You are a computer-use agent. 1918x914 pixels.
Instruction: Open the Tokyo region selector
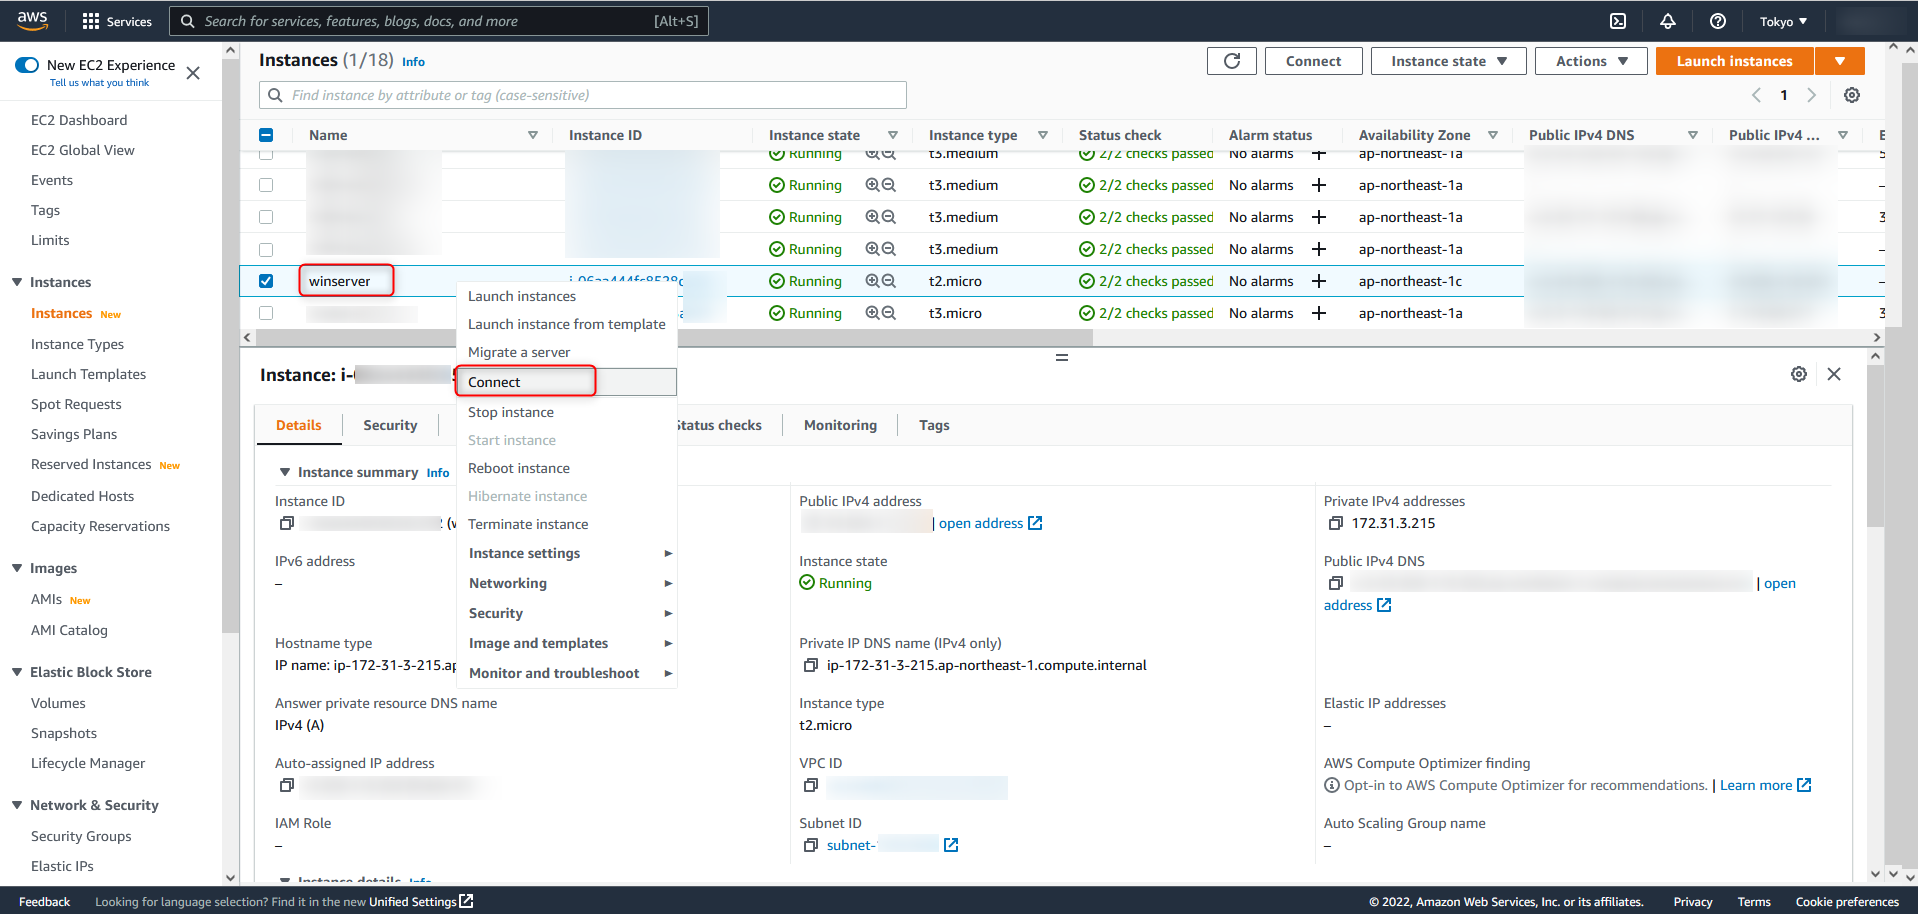(1783, 21)
